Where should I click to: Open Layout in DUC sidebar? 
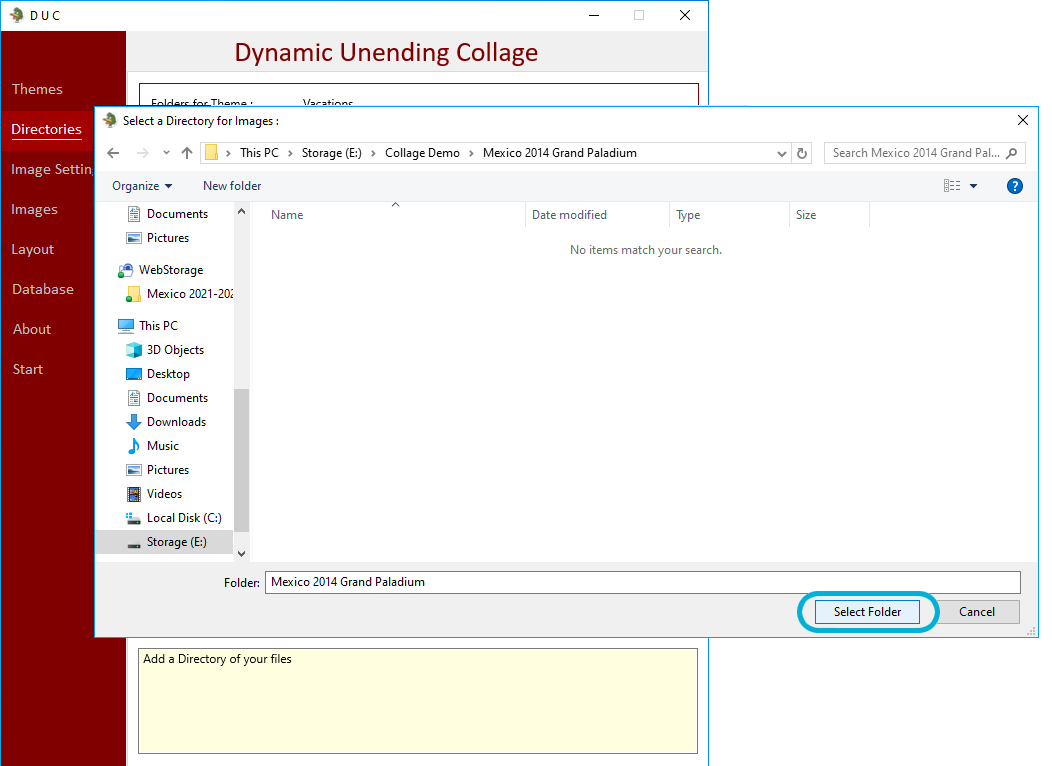(32, 250)
